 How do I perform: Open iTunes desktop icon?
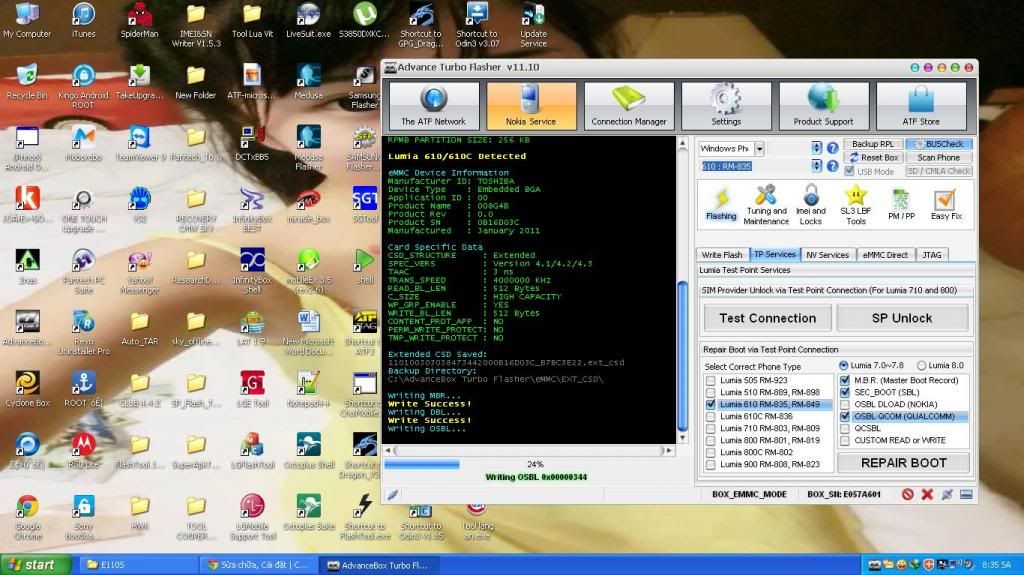(x=83, y=21)
